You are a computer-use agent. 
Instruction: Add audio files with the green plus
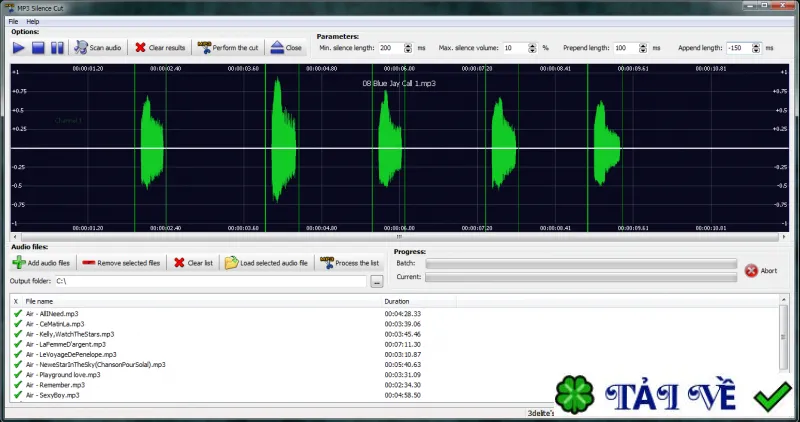click(42, 263)
